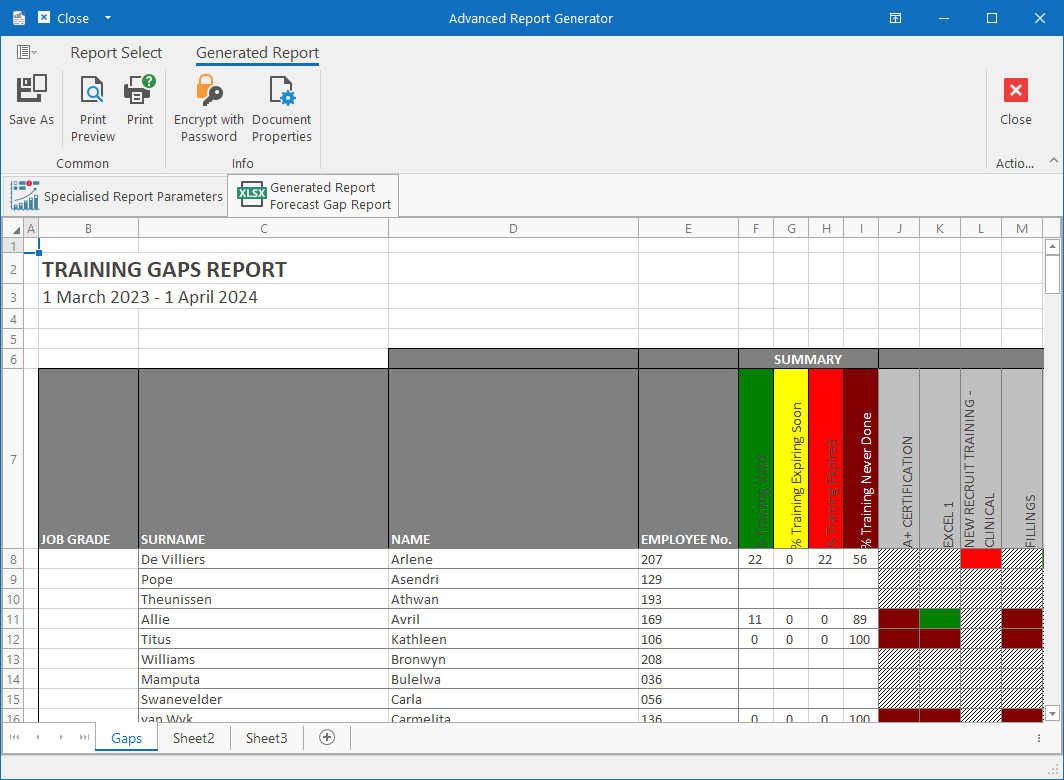The height and width of the screenshot is (780, 1064).
Task: Click the EMPLOYEE No. header cell
Action: click(688, 459)
